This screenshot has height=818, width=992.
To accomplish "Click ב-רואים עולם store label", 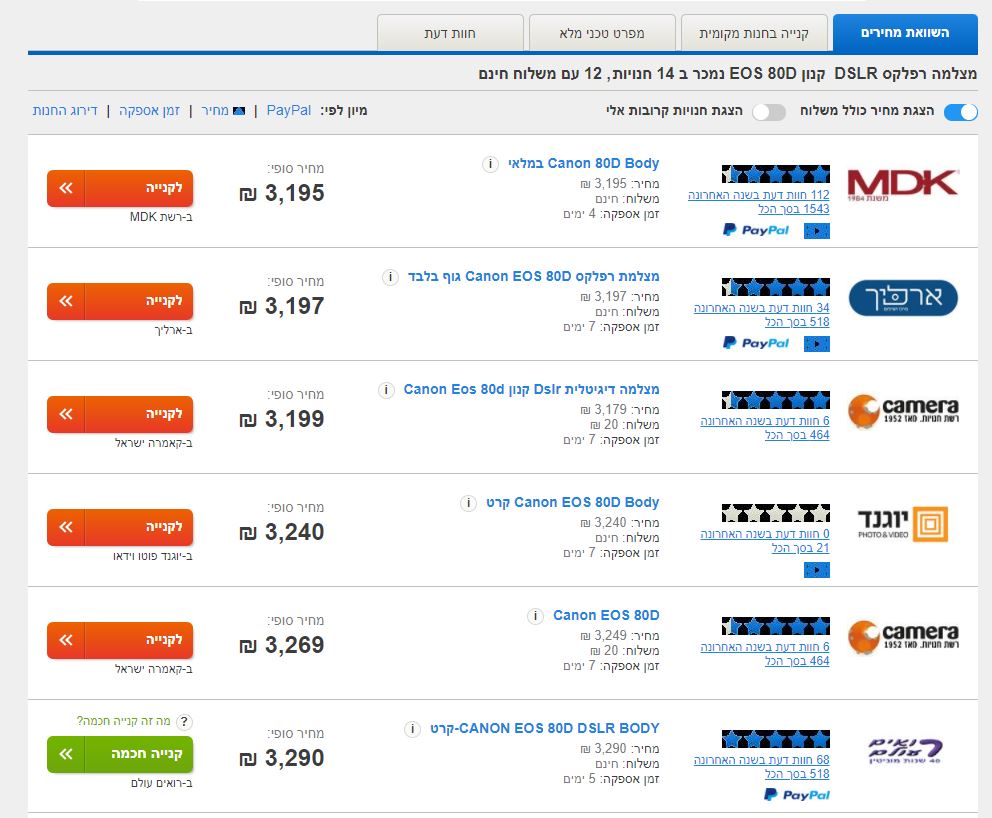I will 162,783.
